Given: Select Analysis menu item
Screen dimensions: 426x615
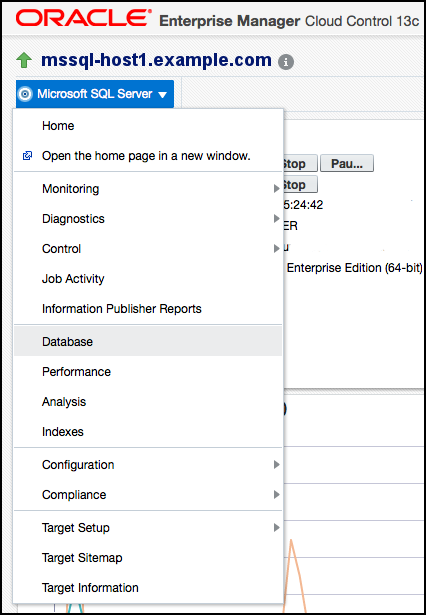Looking at the screenshot, I should (148, 402).
